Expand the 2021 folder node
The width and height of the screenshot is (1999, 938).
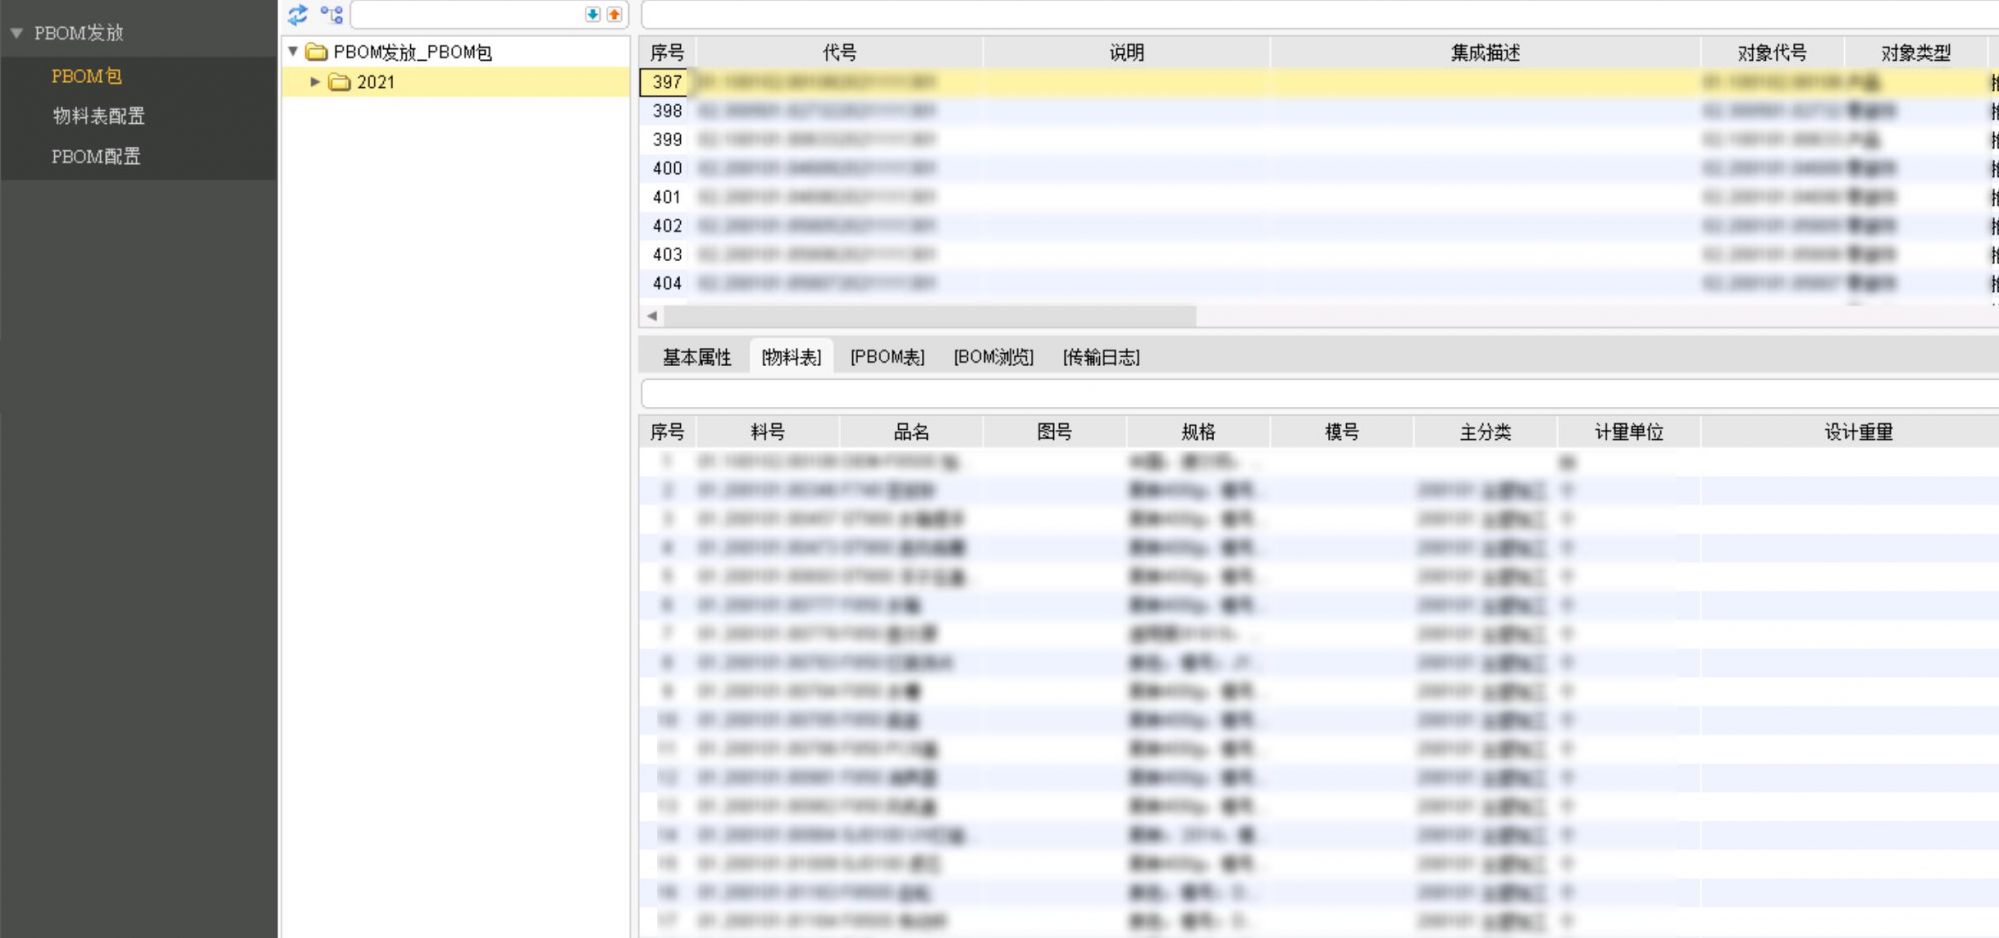coord(315,82)
